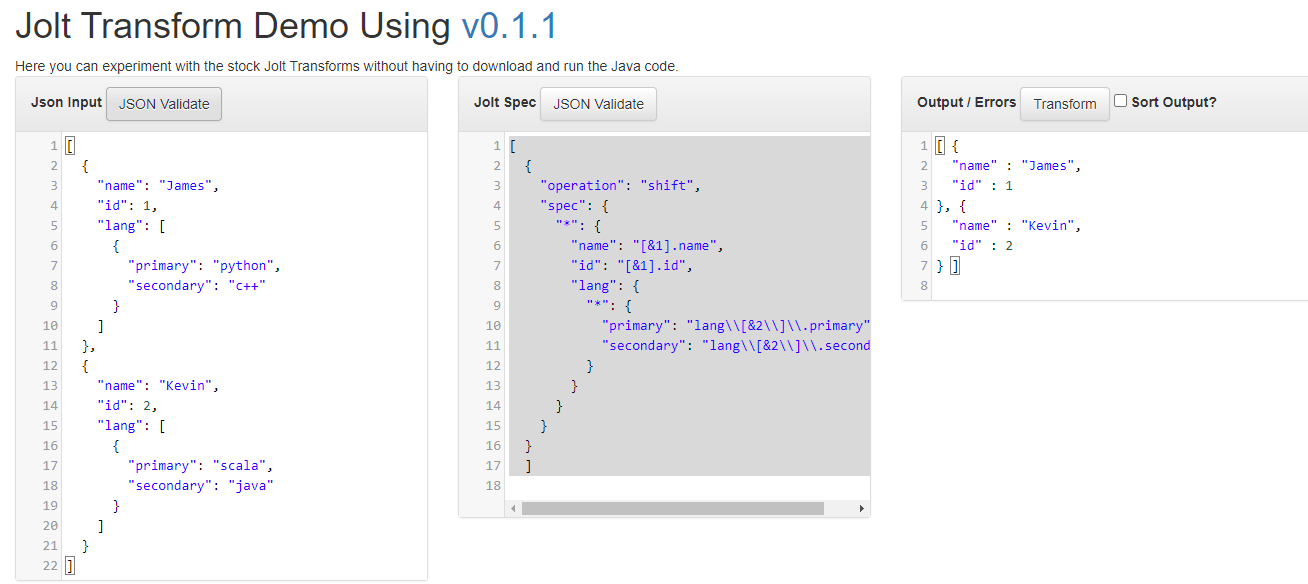Click line number 22 in Json Input gutter

tap(49, 566)
